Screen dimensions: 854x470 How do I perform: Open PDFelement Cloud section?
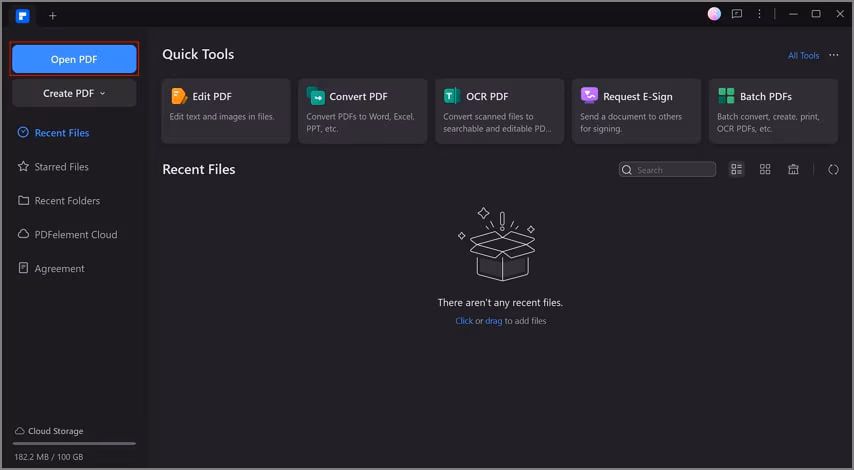tap(75, 235)
